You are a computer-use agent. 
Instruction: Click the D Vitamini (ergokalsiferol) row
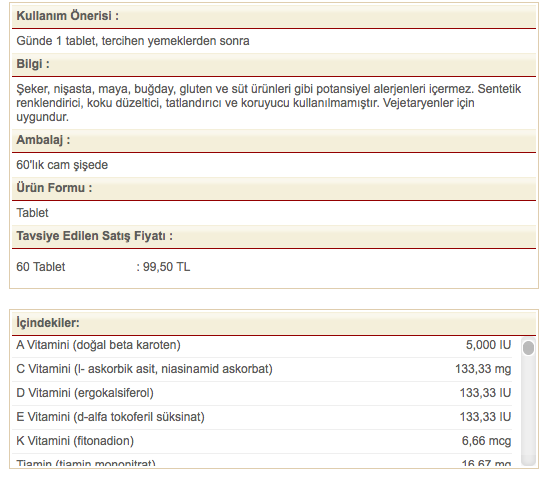pos(262,393)
